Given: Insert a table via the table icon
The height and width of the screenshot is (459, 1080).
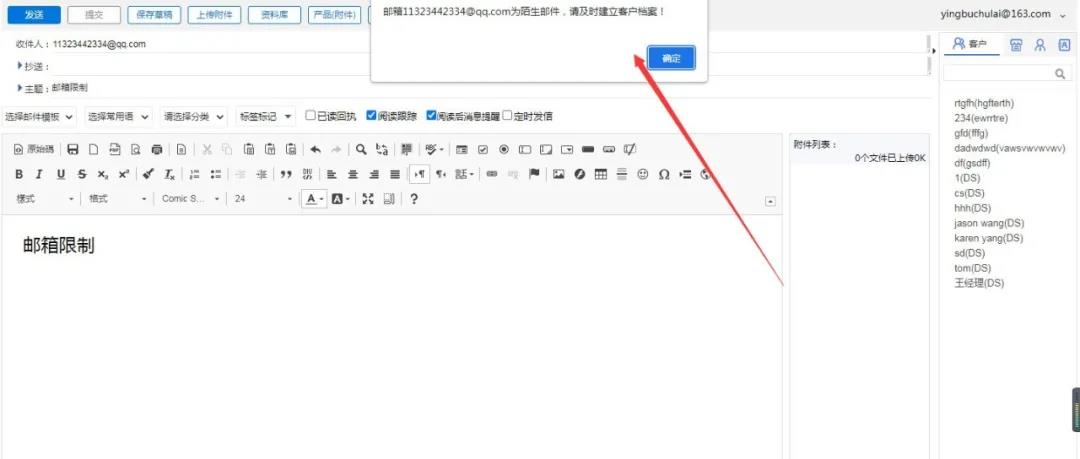Looking at the screenshot, I should (601, 174).
